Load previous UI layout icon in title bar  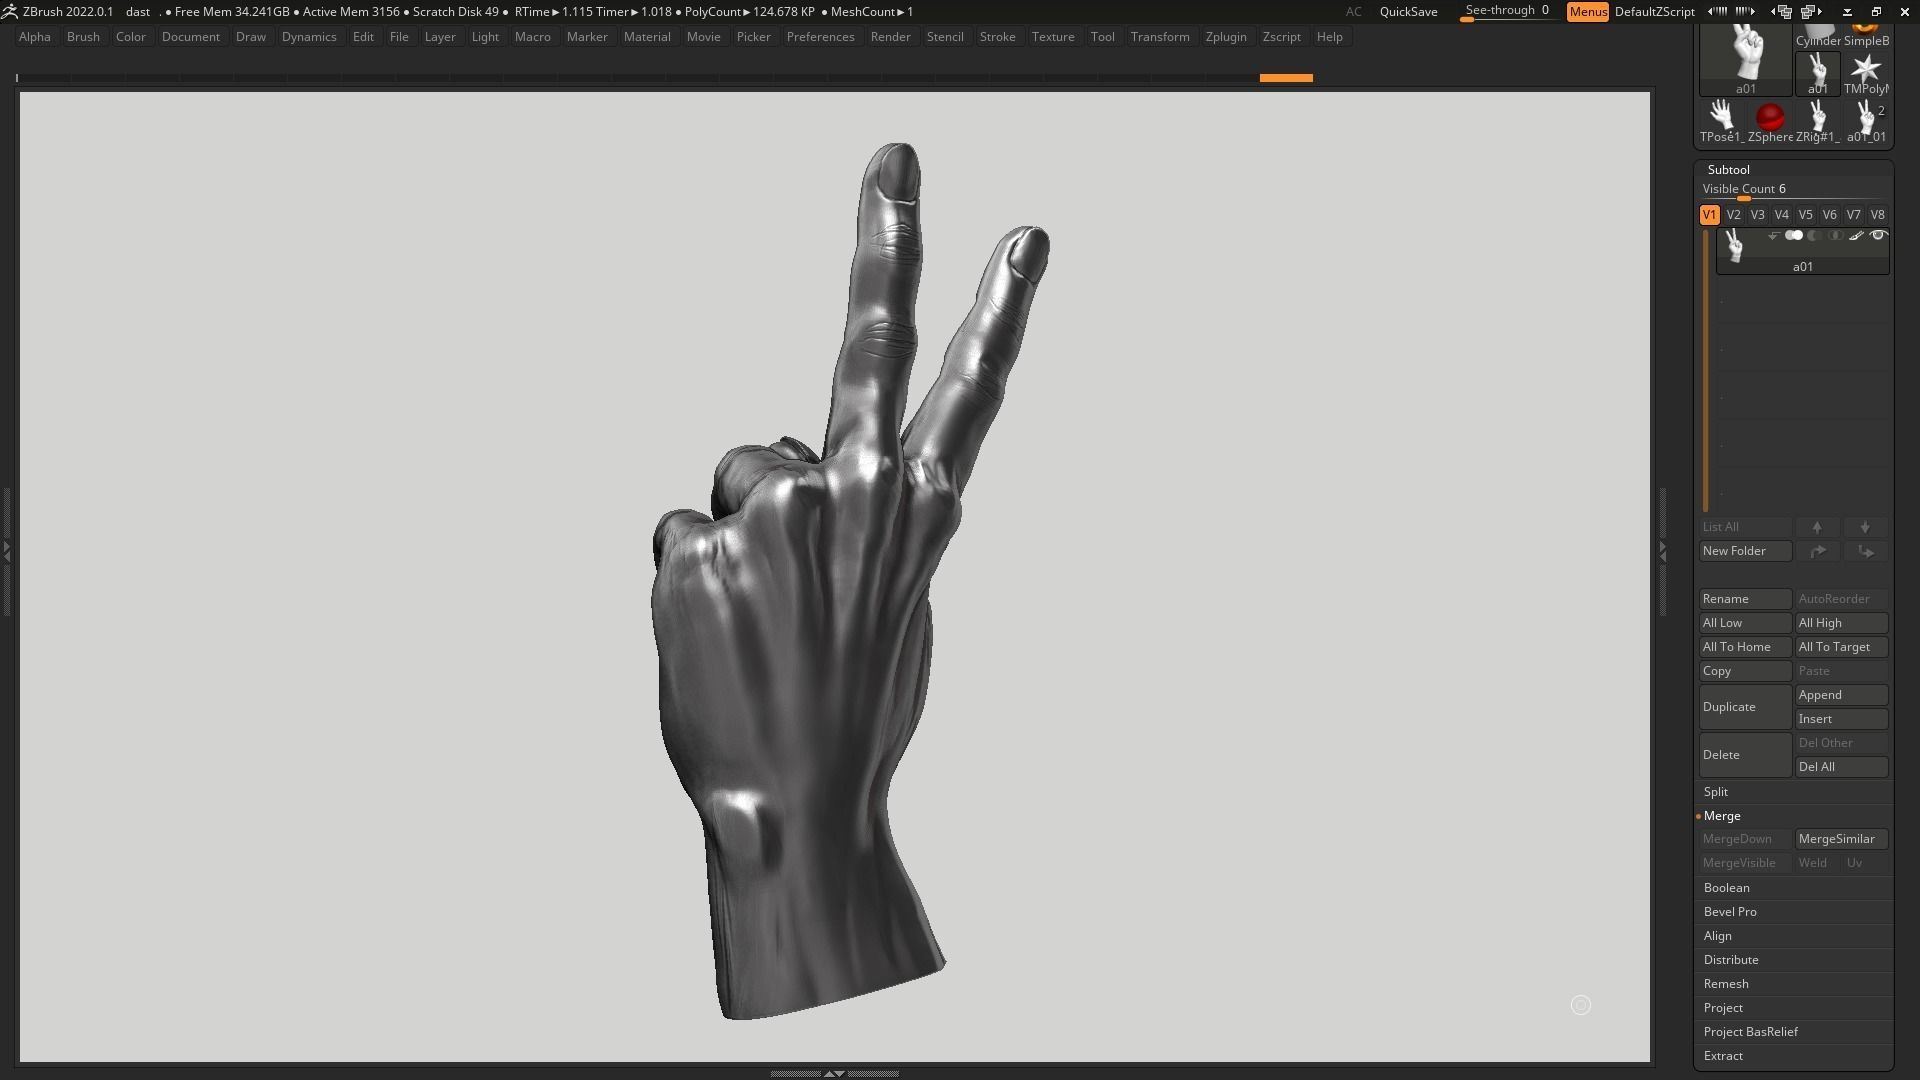[x=1783, y=12]
